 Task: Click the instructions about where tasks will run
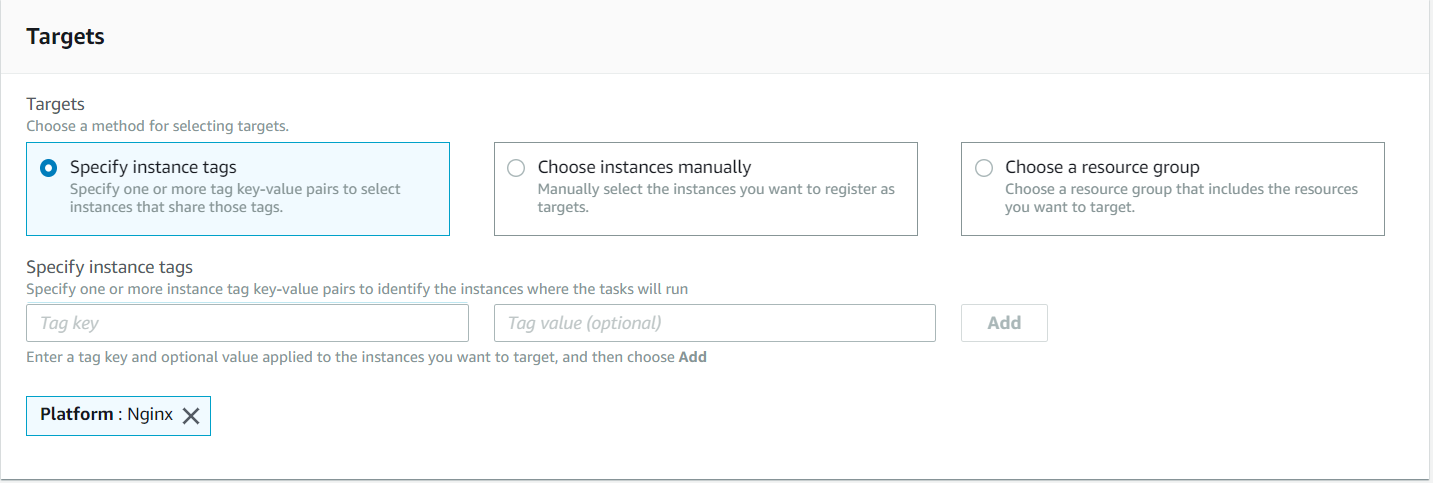click(356, 289)
